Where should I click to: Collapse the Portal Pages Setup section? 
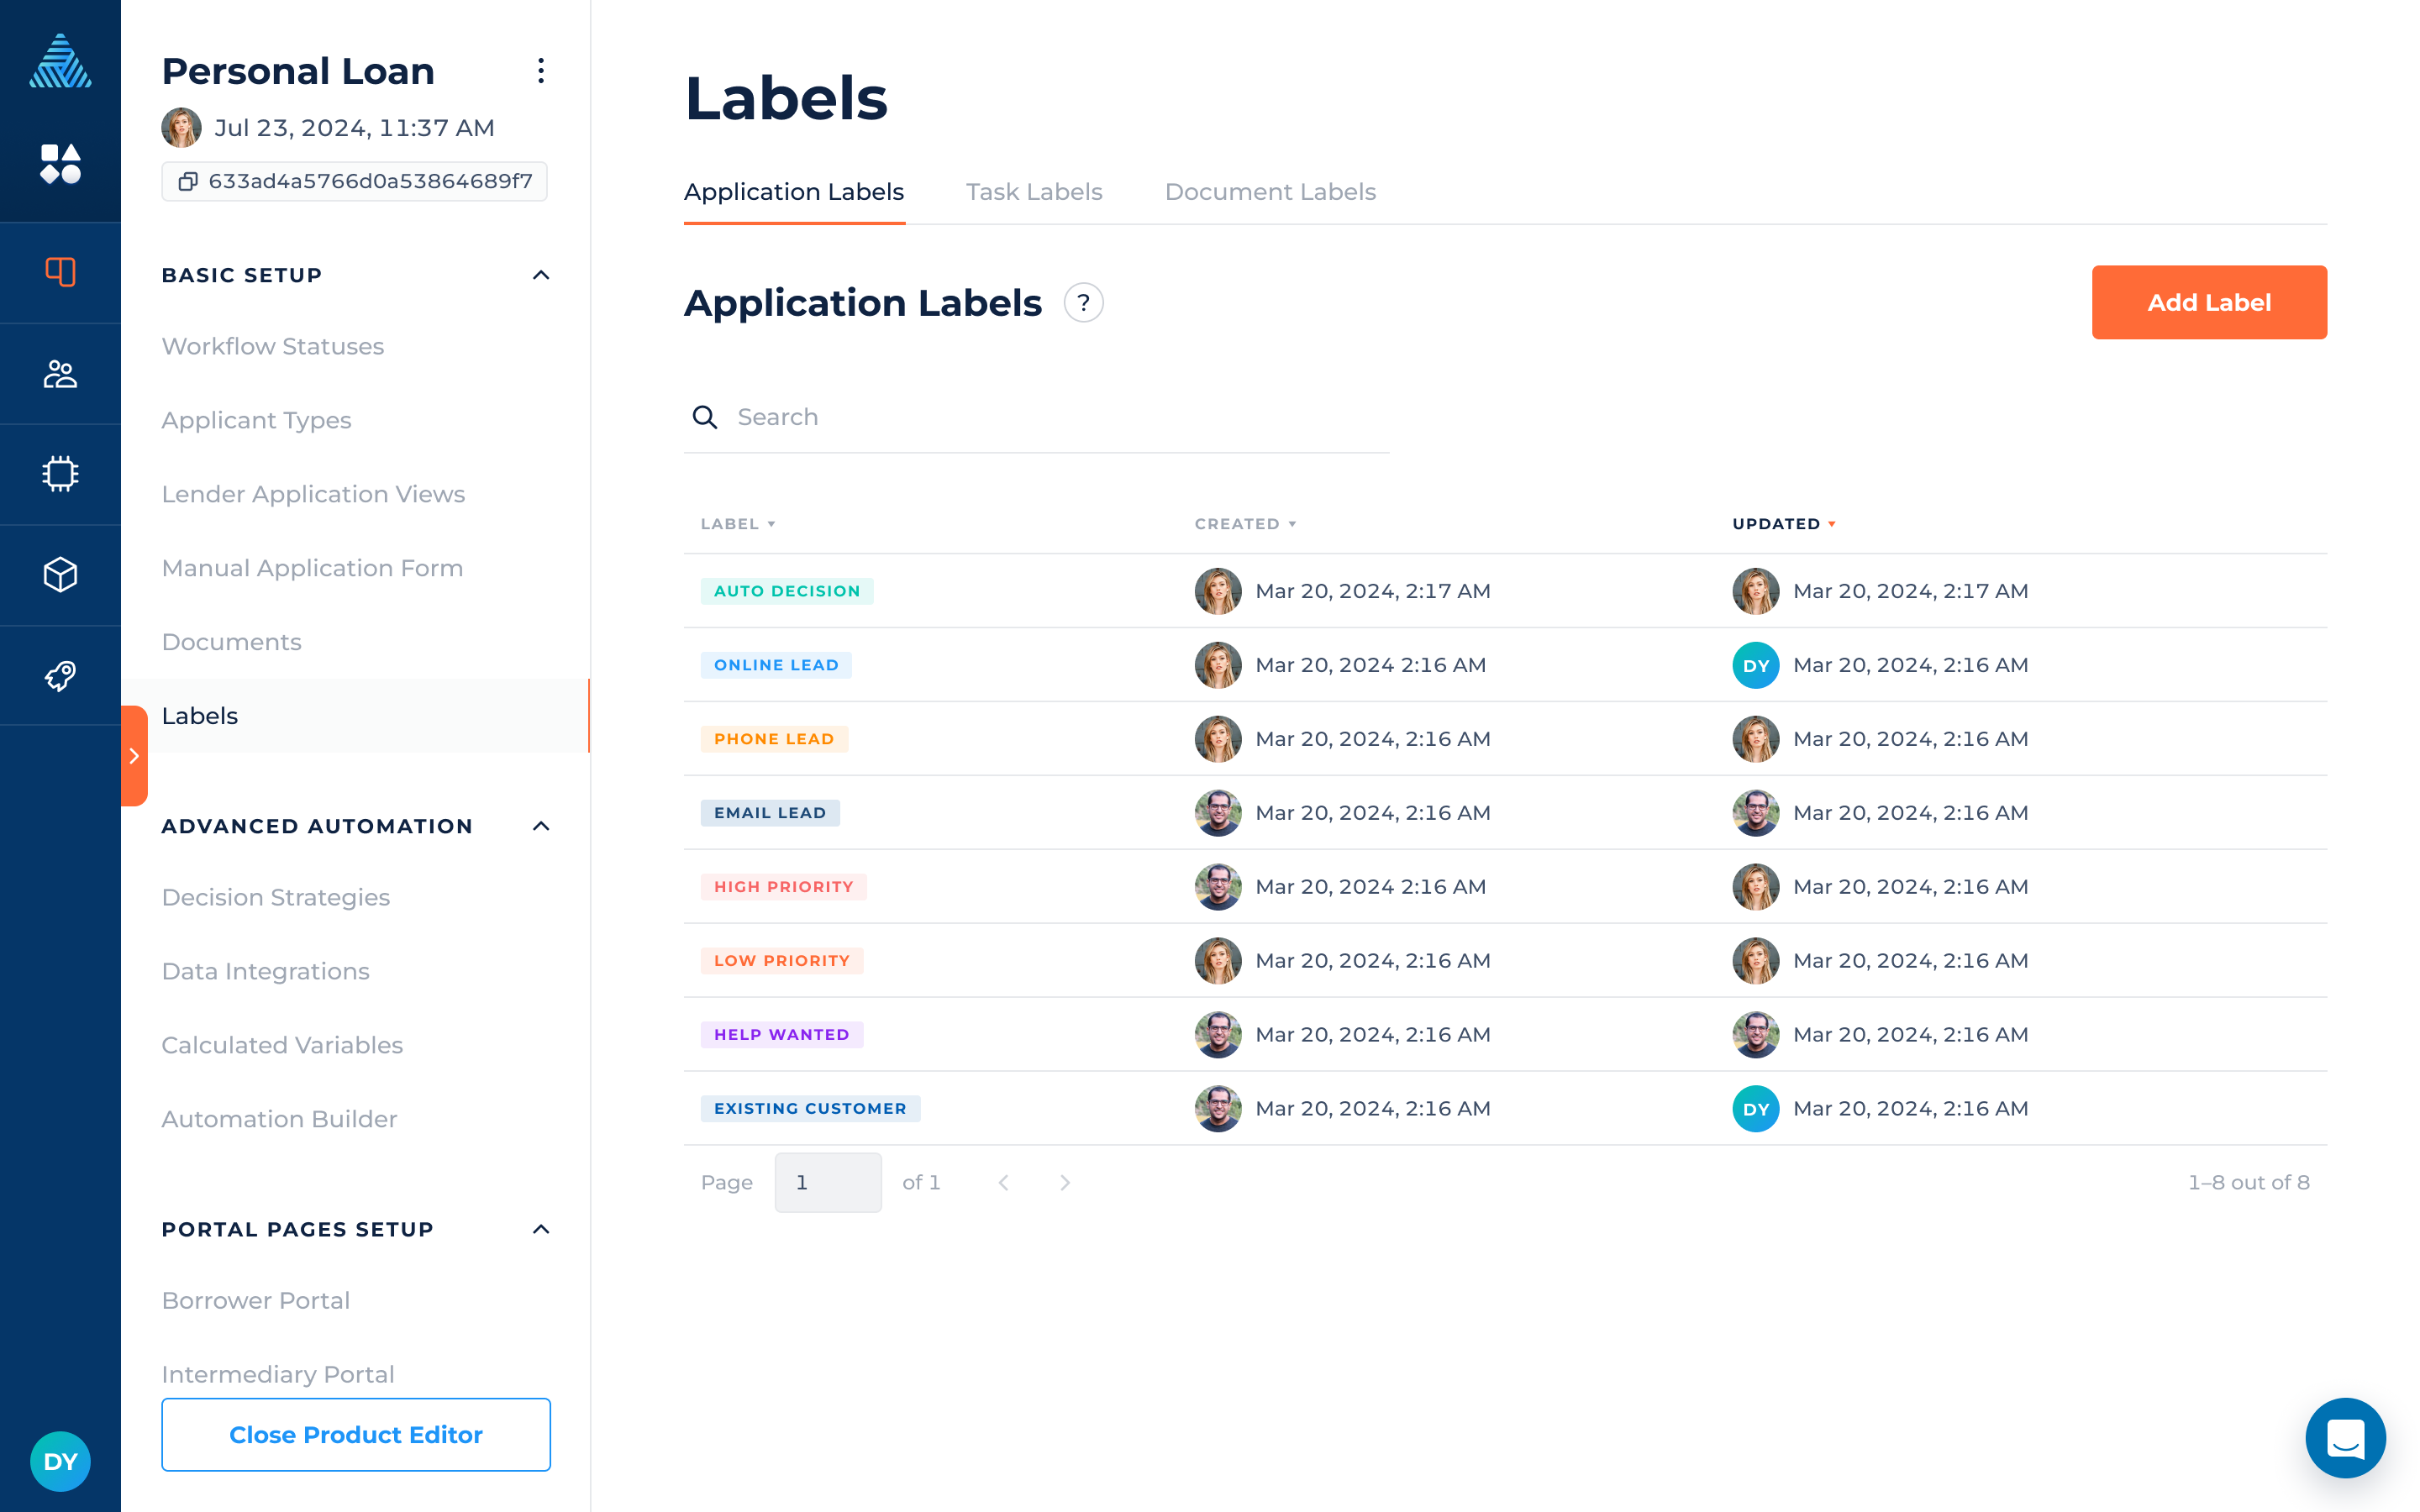pos(541,1229)
